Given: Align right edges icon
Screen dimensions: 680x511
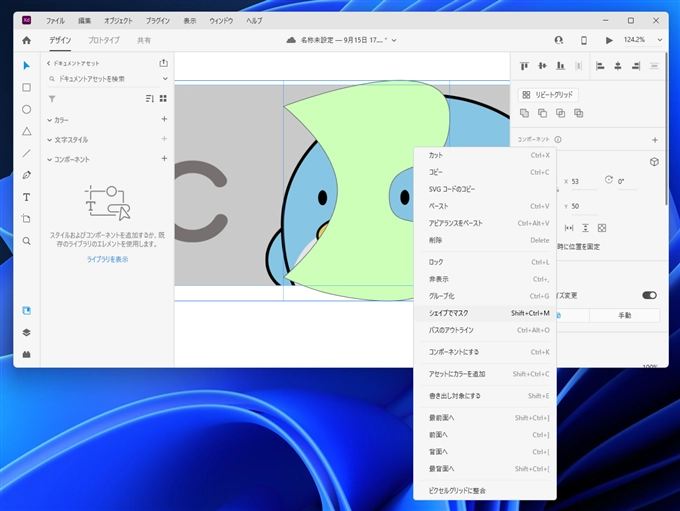Looking at the screenshot, I should (636, 66).
